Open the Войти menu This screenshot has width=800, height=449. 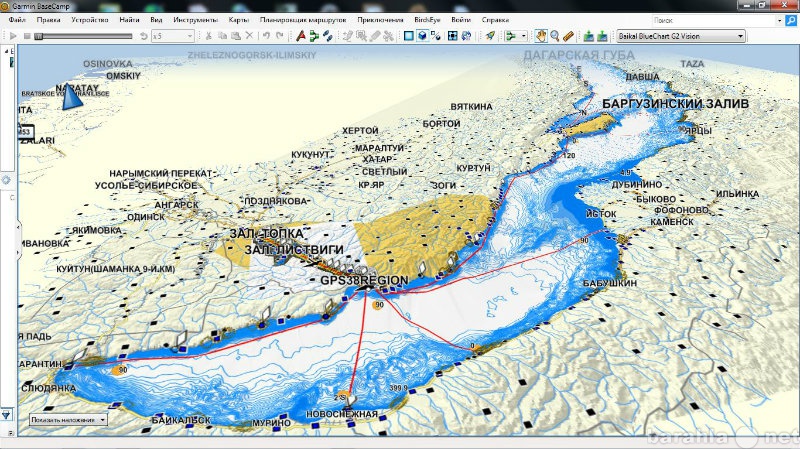coord(461,20)
